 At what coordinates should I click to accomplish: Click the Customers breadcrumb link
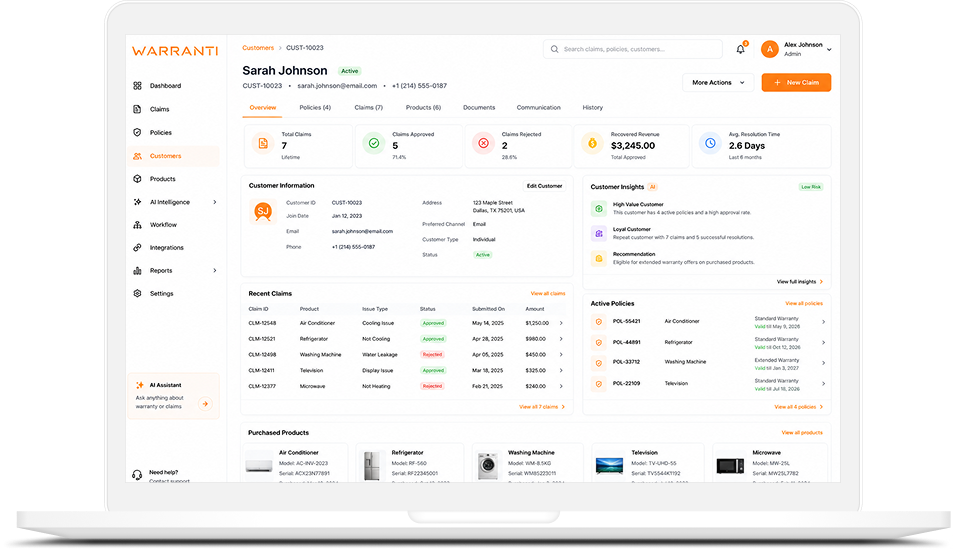258,48
